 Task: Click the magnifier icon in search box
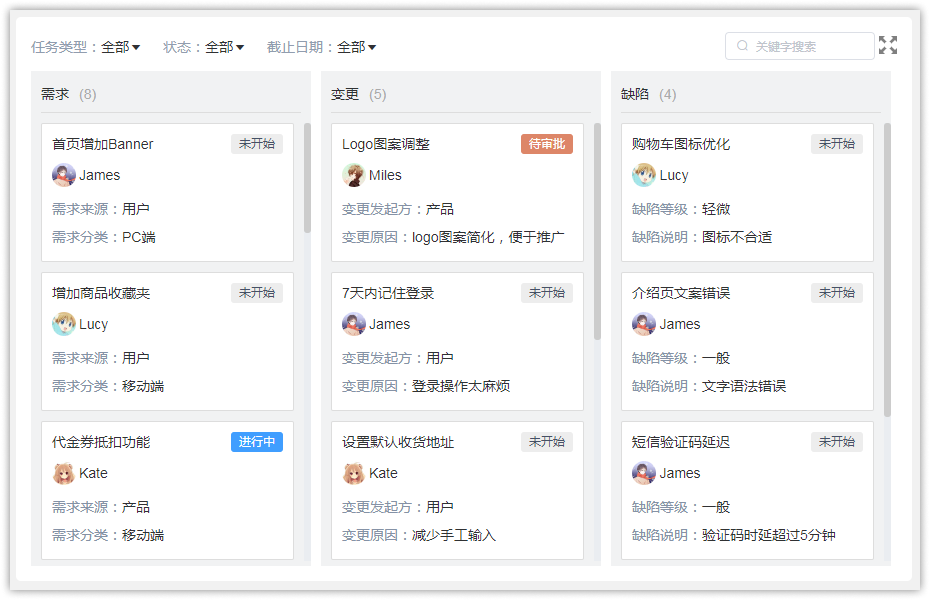coord(742,46)
